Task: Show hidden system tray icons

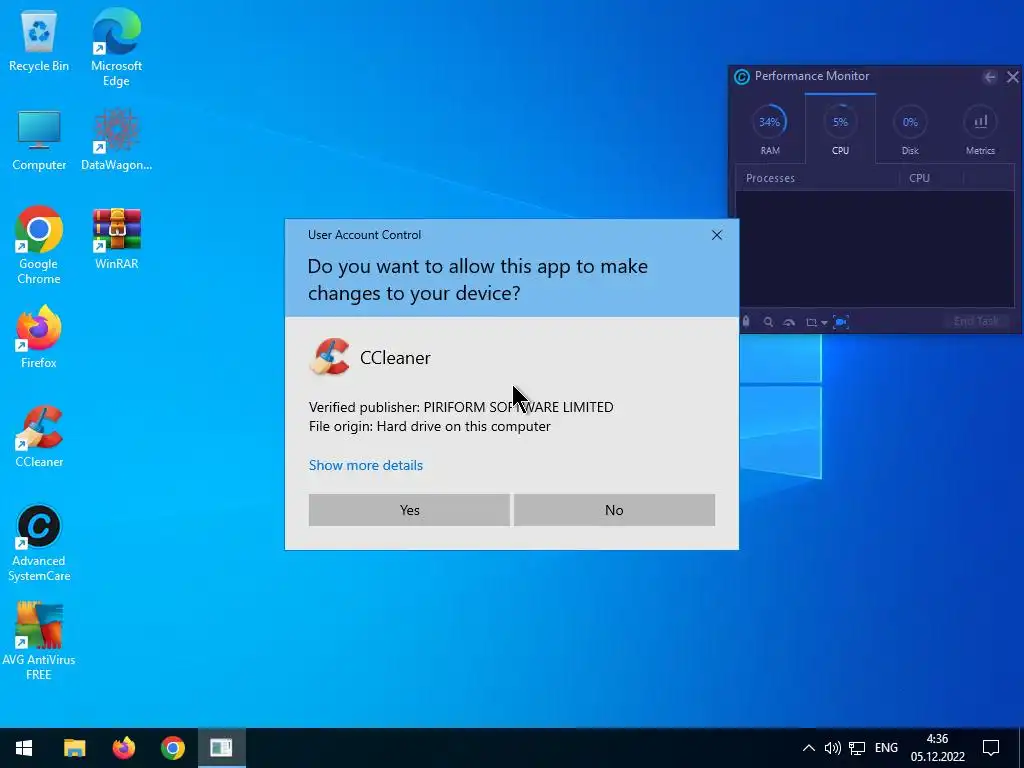Action: click(808, 748)
